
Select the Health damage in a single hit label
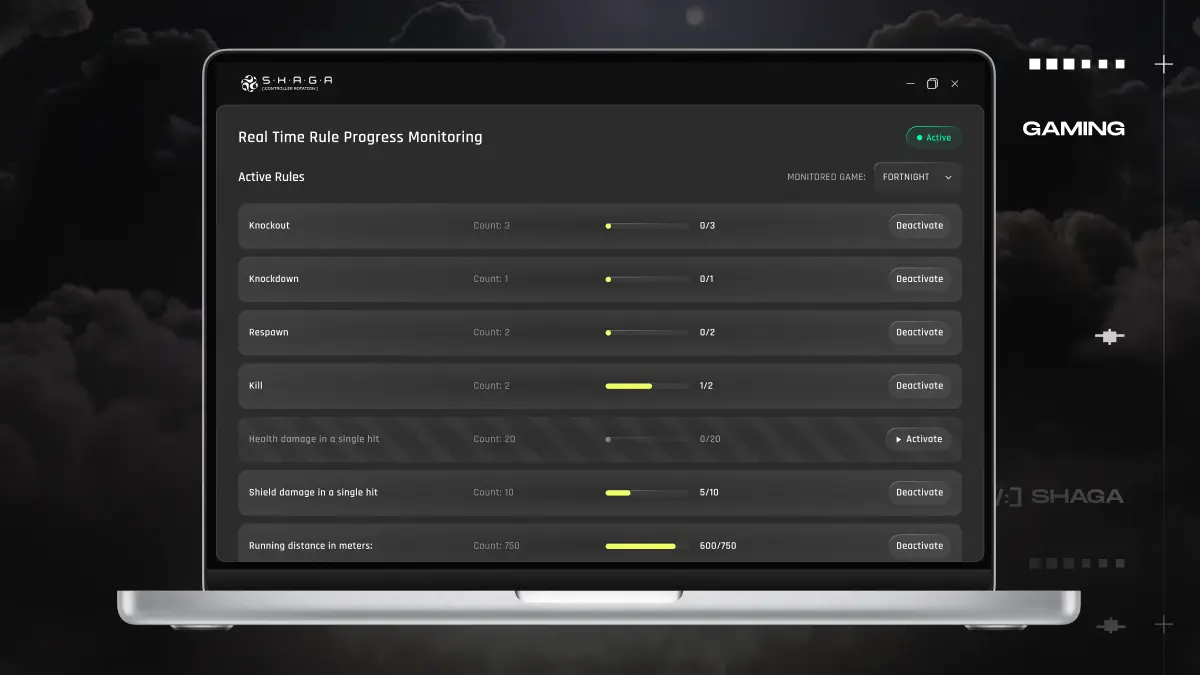314,439
